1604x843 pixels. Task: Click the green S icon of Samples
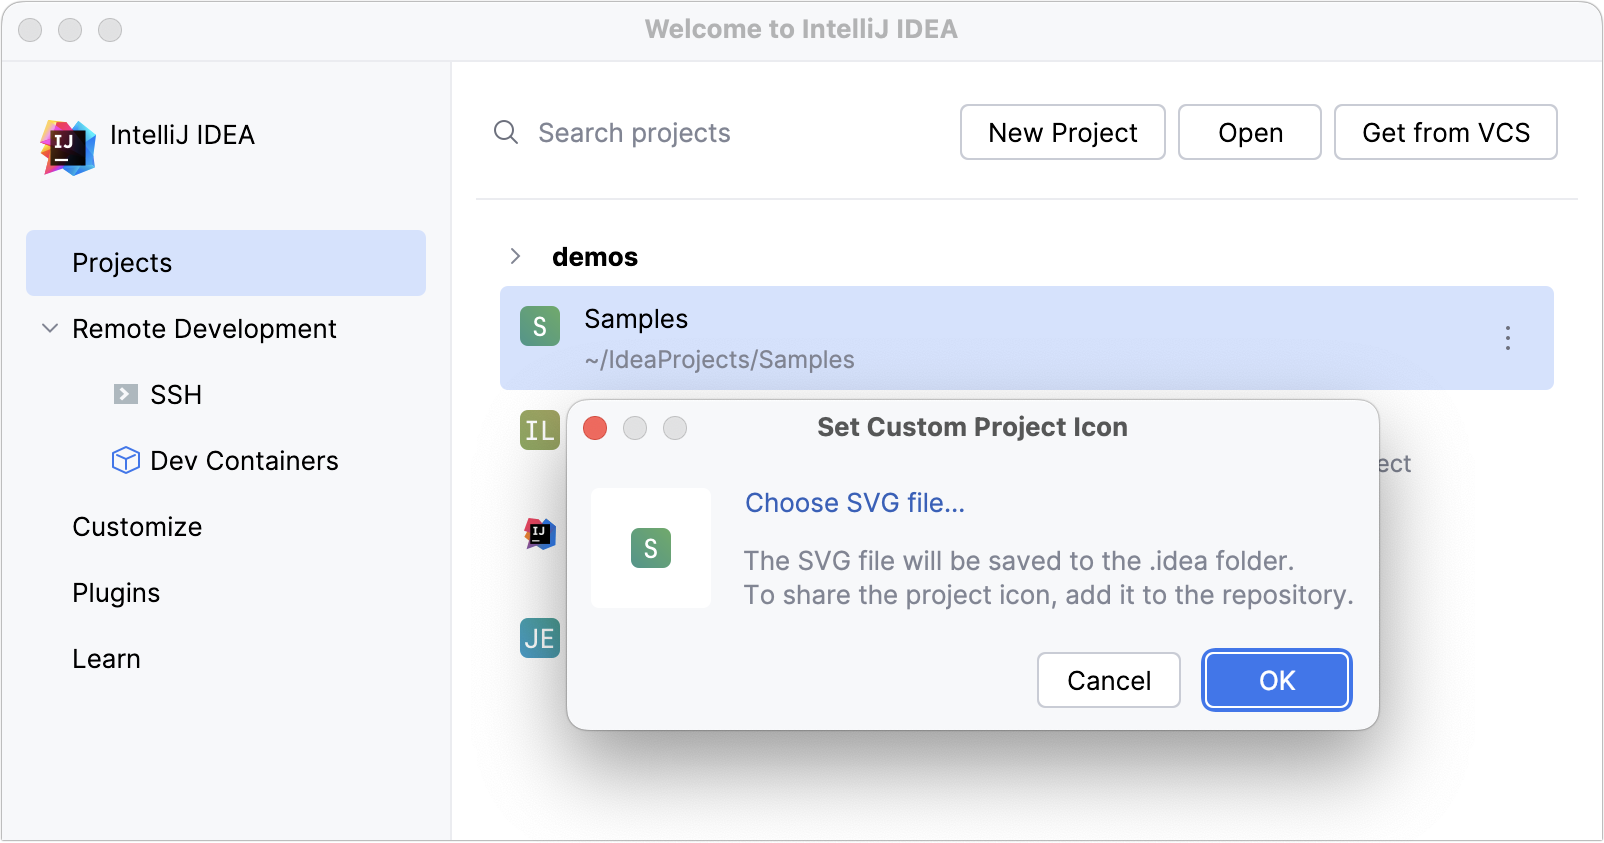540,326
